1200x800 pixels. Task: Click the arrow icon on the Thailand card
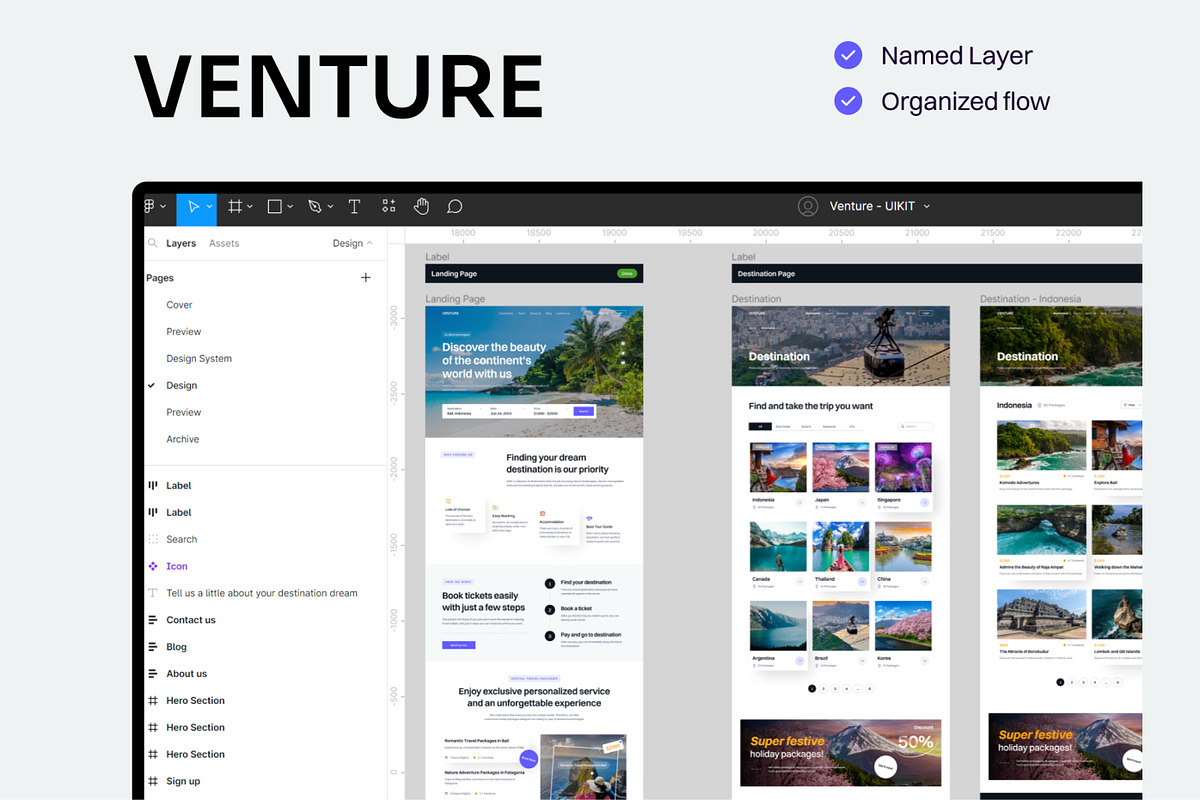[862, 581]
